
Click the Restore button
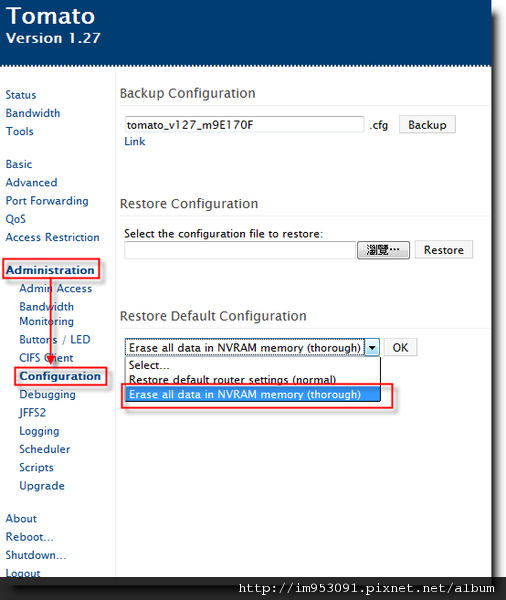pyautogui.click(x=444, y=250)
